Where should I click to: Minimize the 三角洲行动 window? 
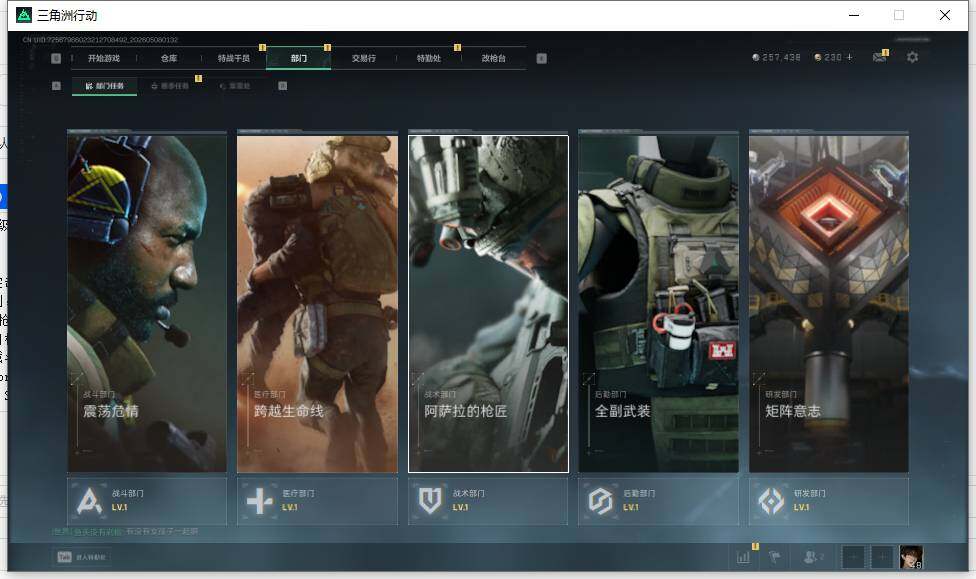854,15
